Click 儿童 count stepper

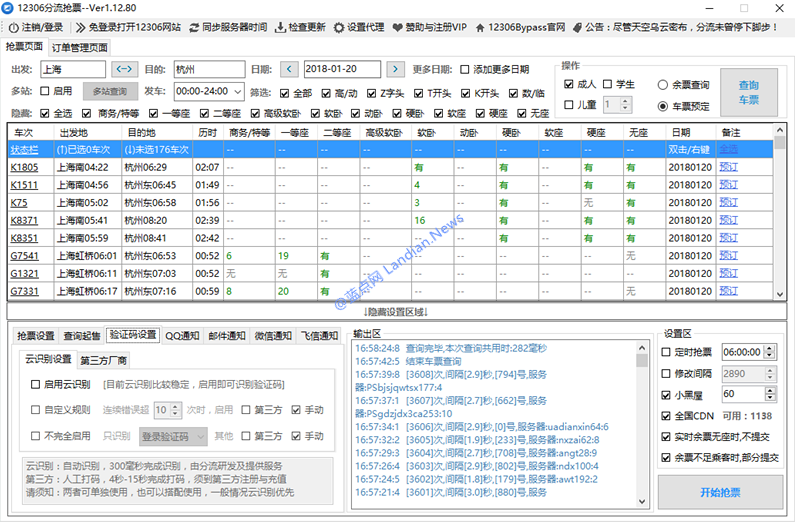(x=625, y=104)
